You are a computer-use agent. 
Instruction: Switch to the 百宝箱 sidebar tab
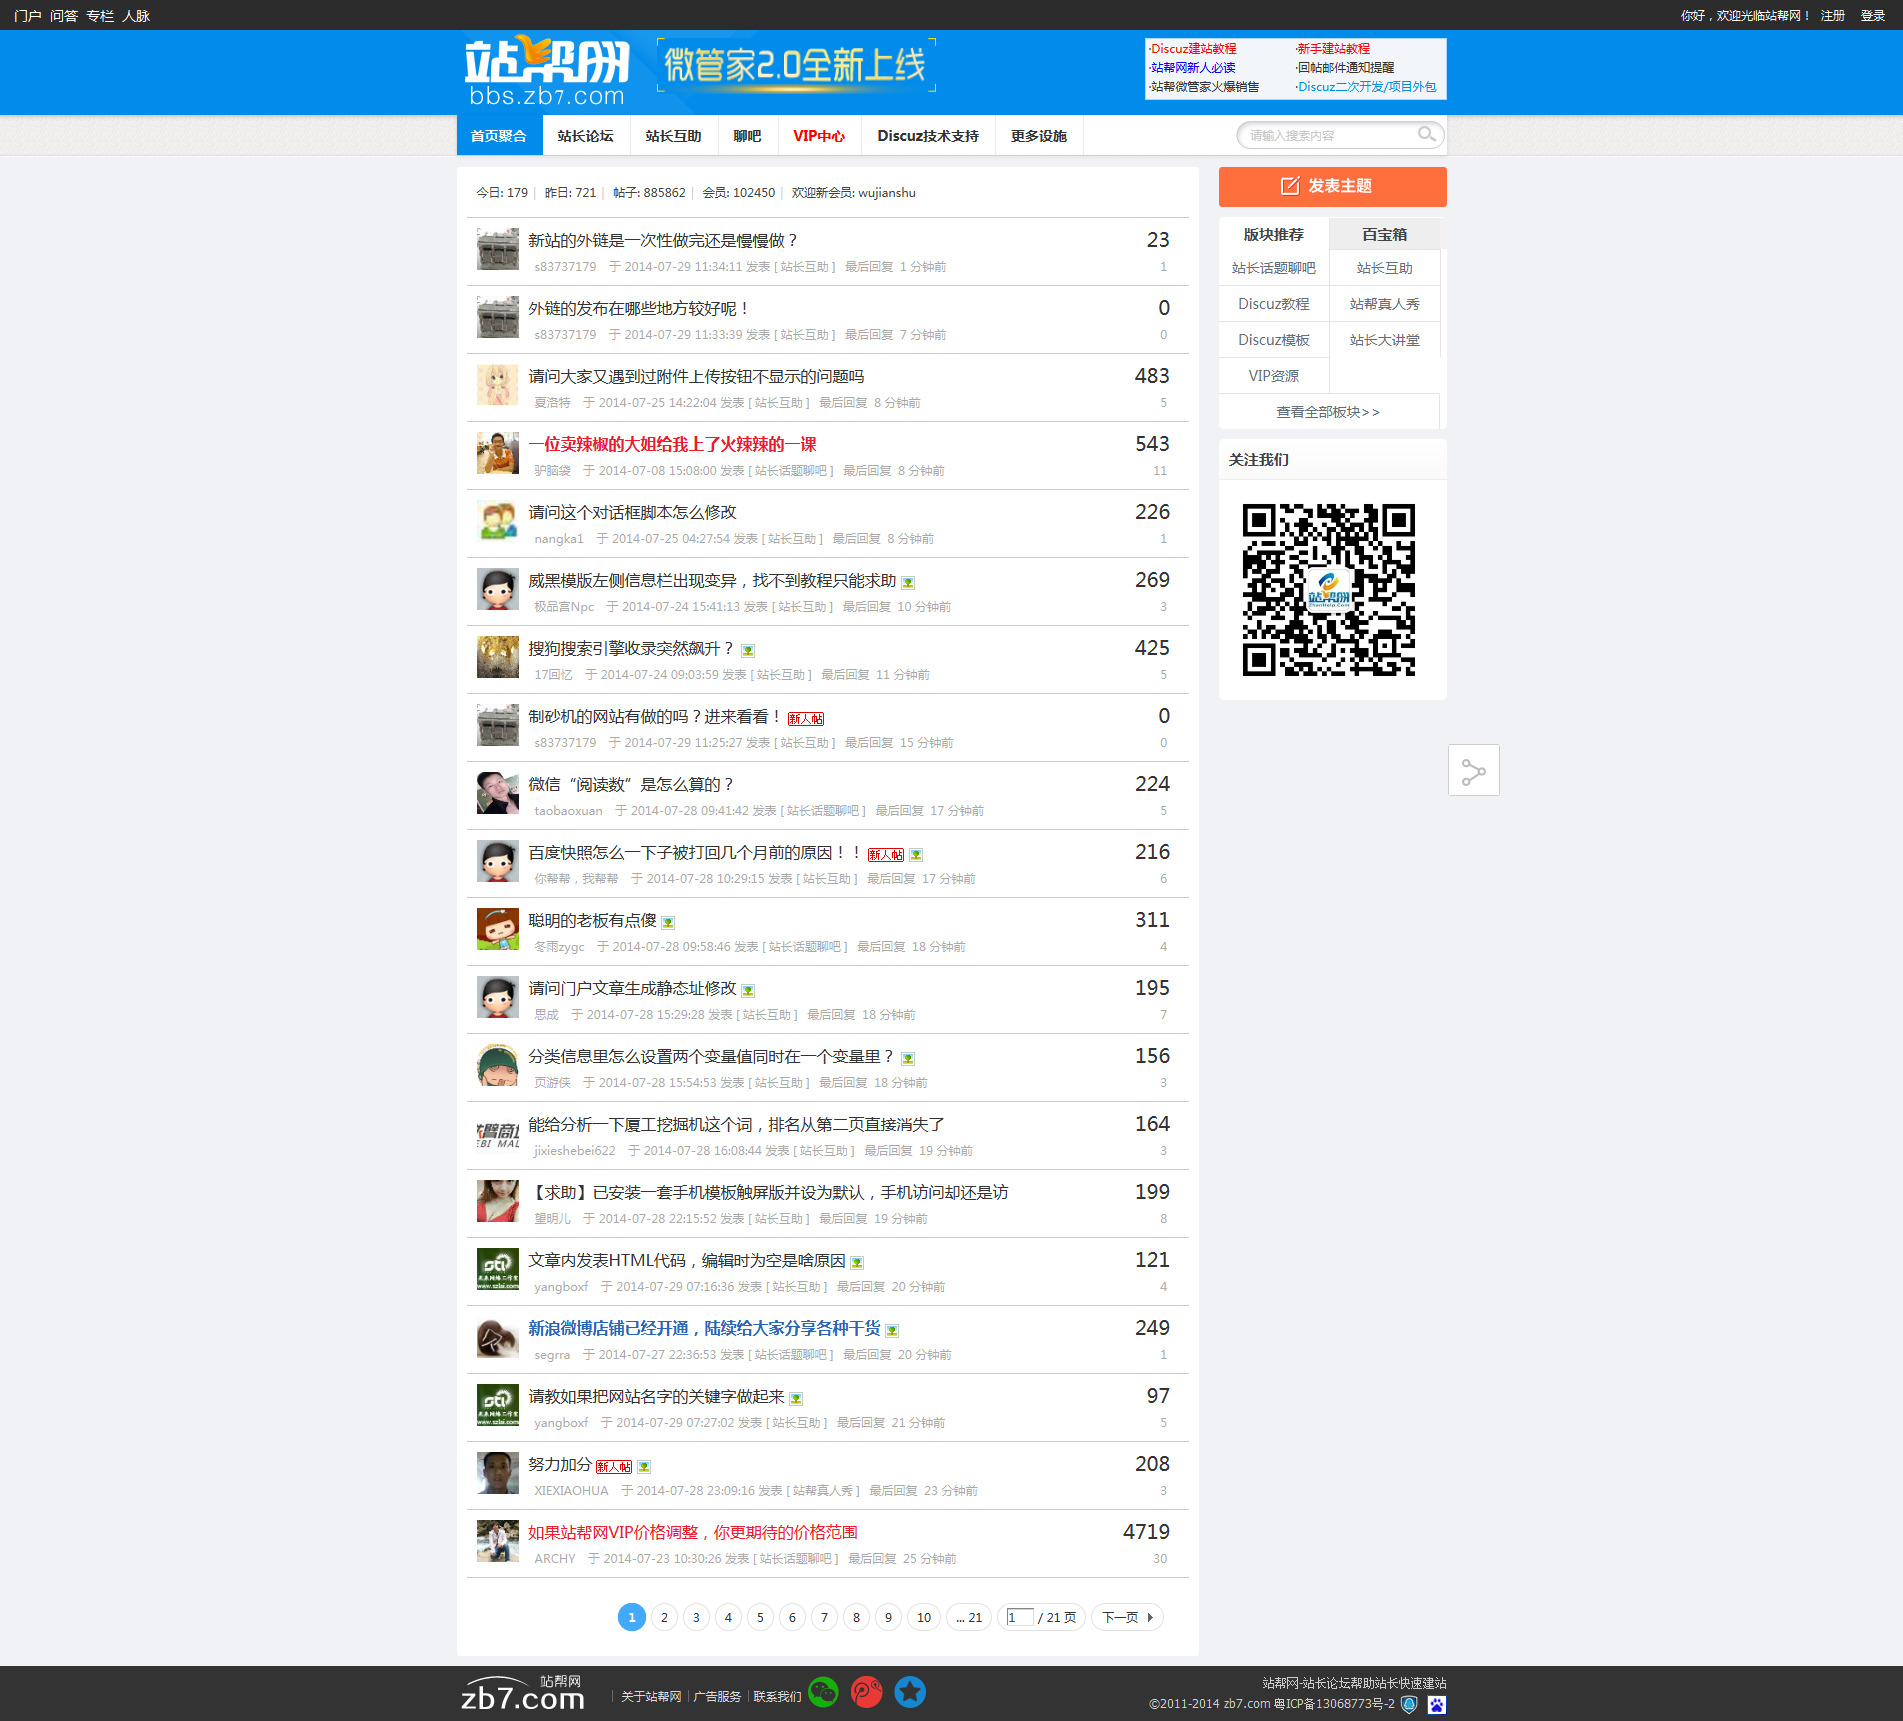pos(1385,234)
